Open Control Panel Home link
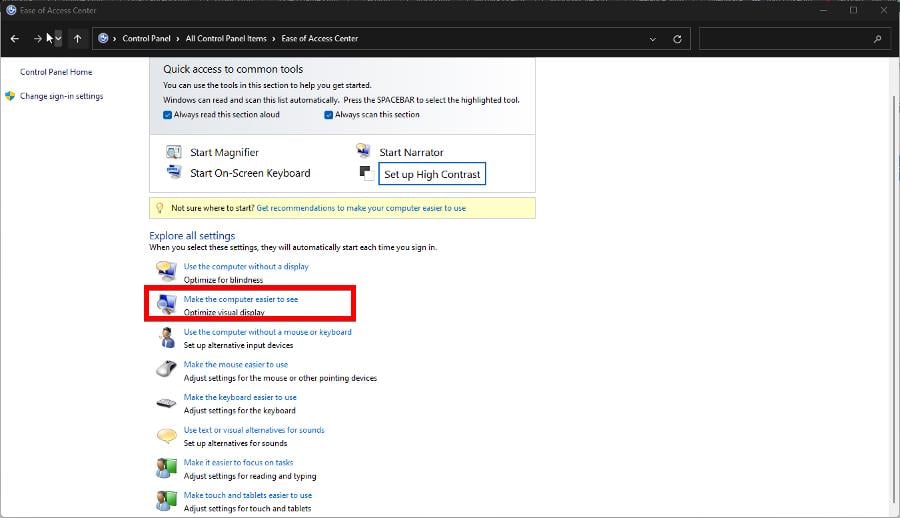Viewport: 900px width, 518px height. click(56, 72)
